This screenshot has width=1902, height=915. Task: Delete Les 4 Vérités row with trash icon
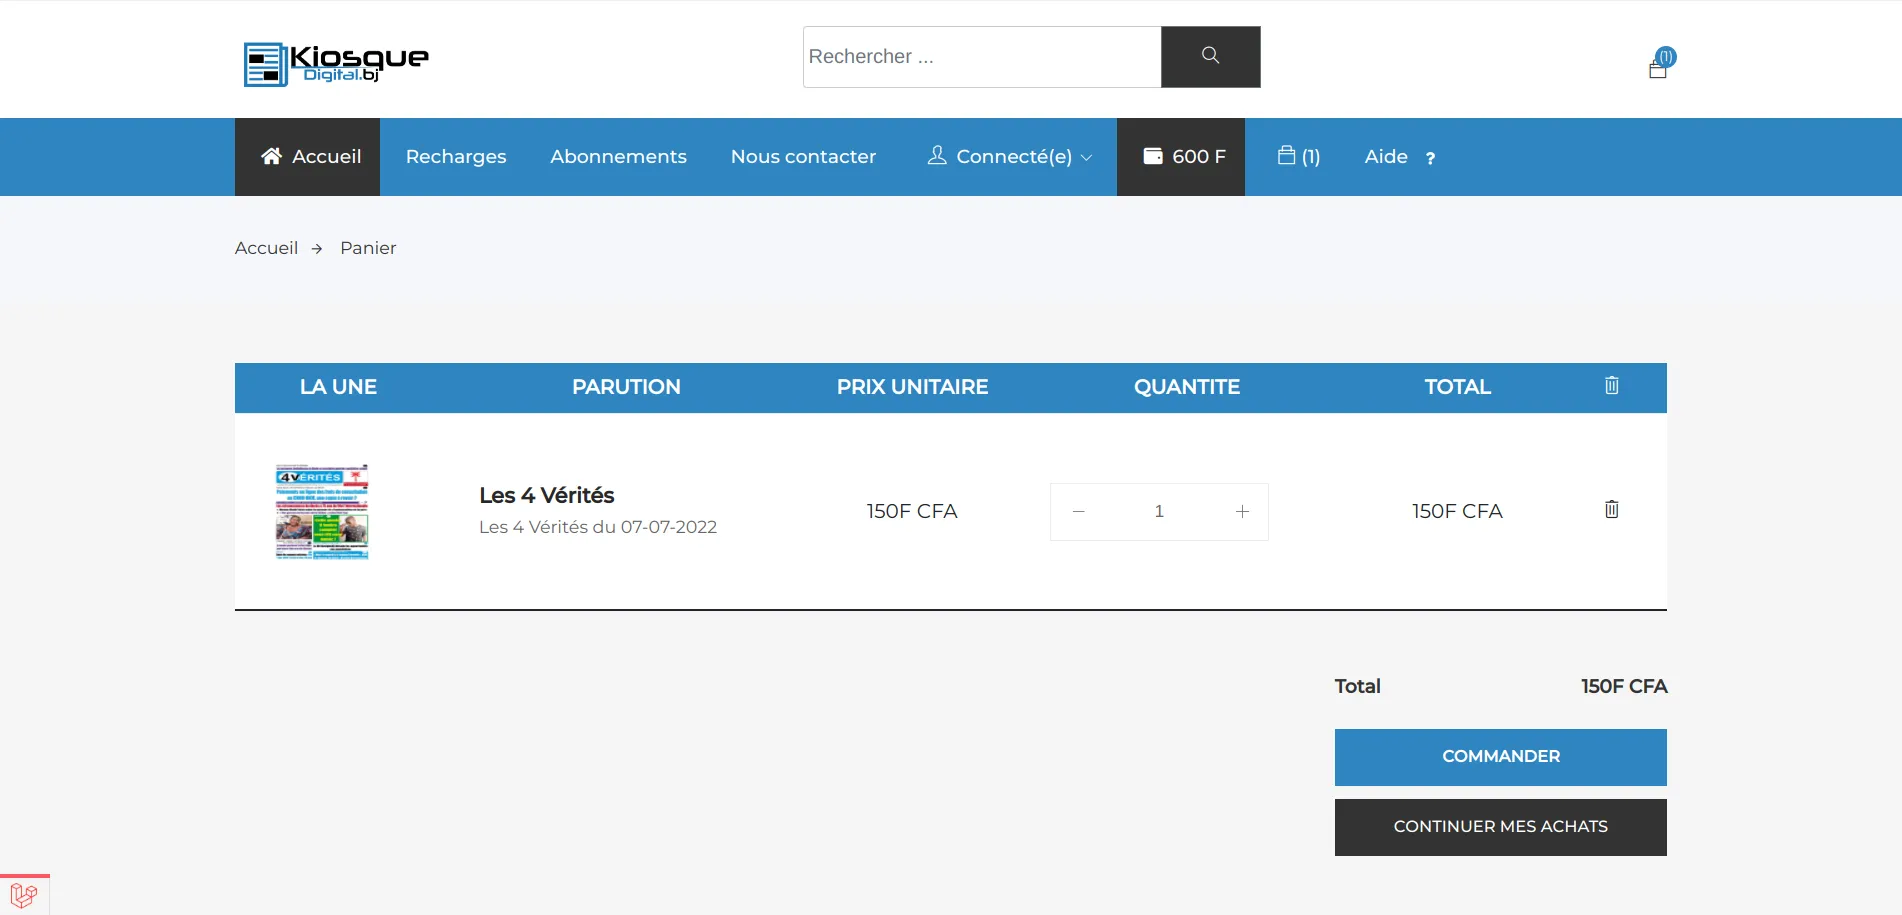point(1611,510)
